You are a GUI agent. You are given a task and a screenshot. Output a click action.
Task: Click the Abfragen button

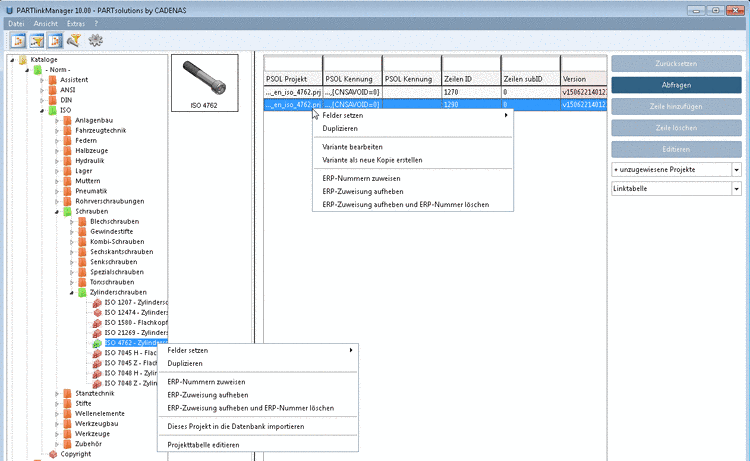[676, 85]
